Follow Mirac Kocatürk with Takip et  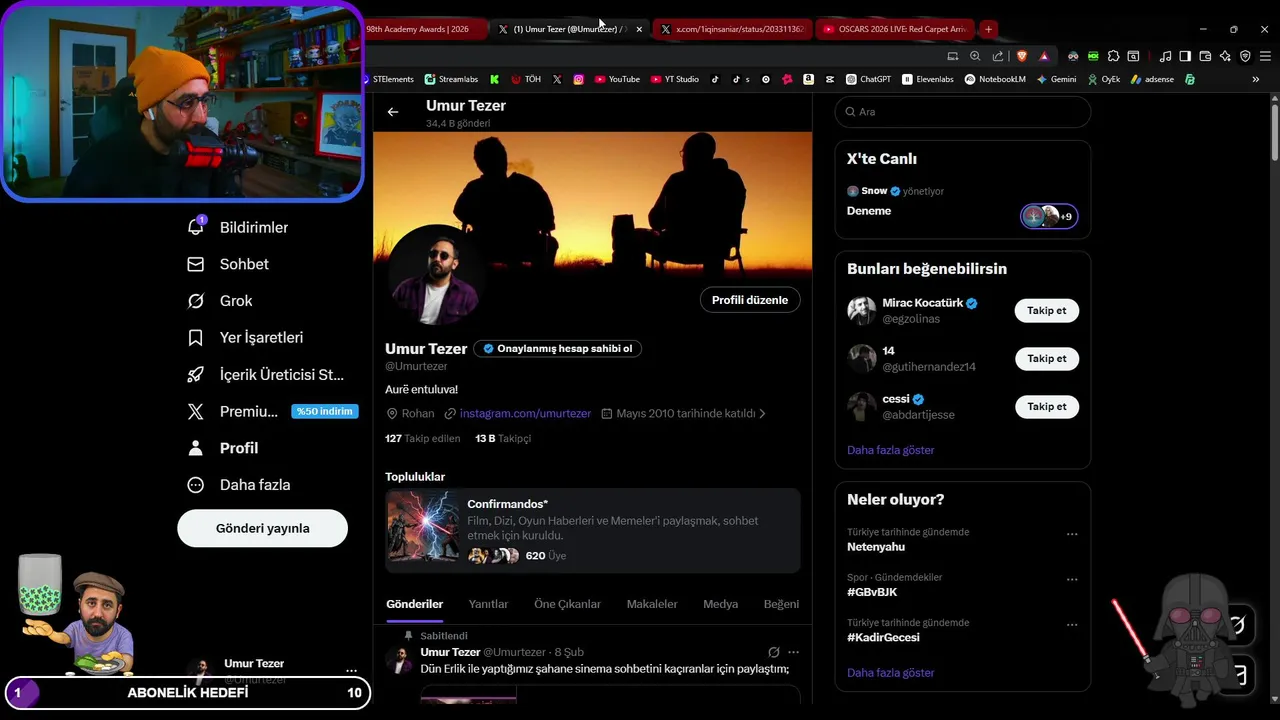click(1047, 311)
